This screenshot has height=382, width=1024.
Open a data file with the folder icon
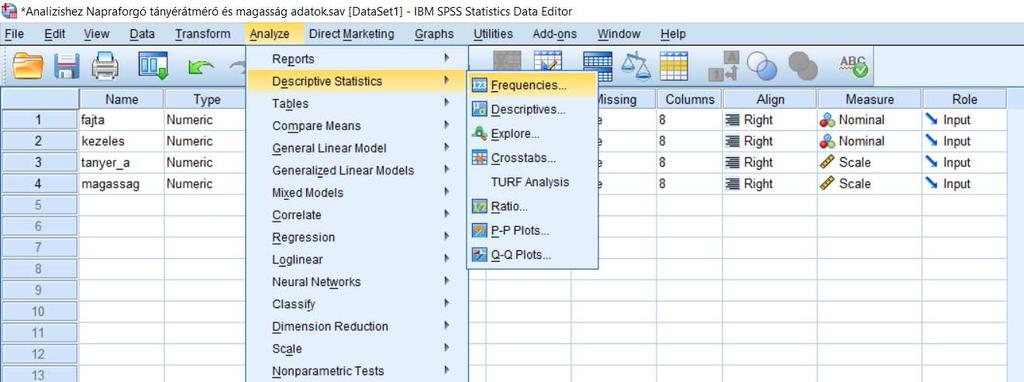pyautogui.click(x=28, y=67)
